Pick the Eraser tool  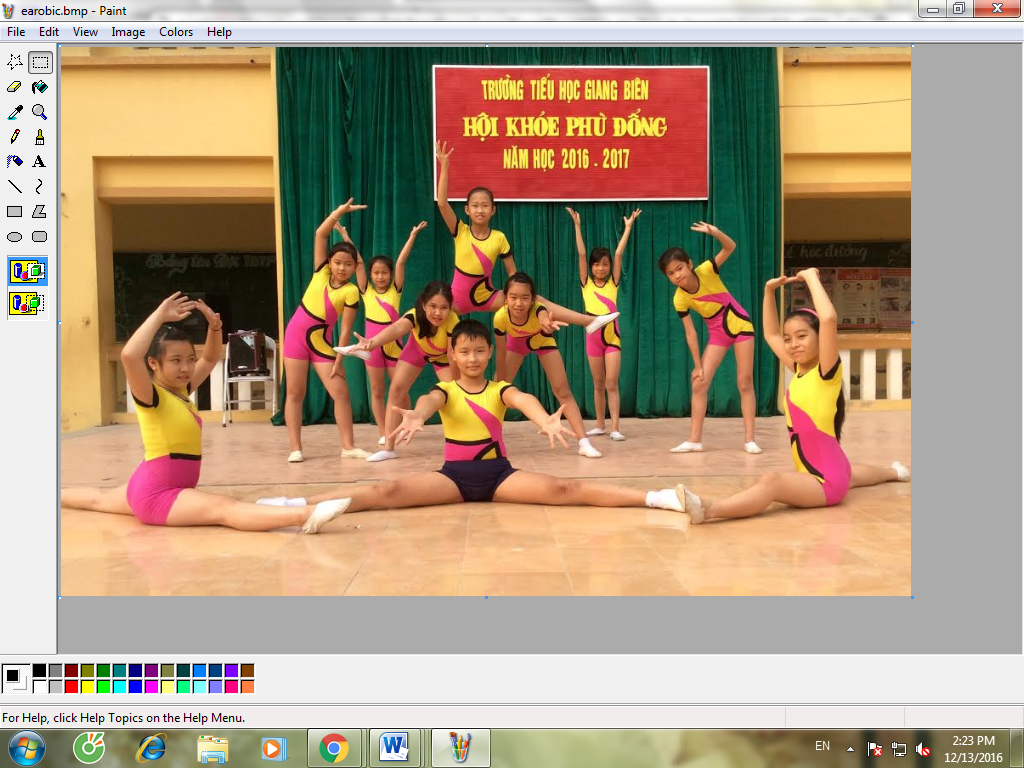click(15, 87)
